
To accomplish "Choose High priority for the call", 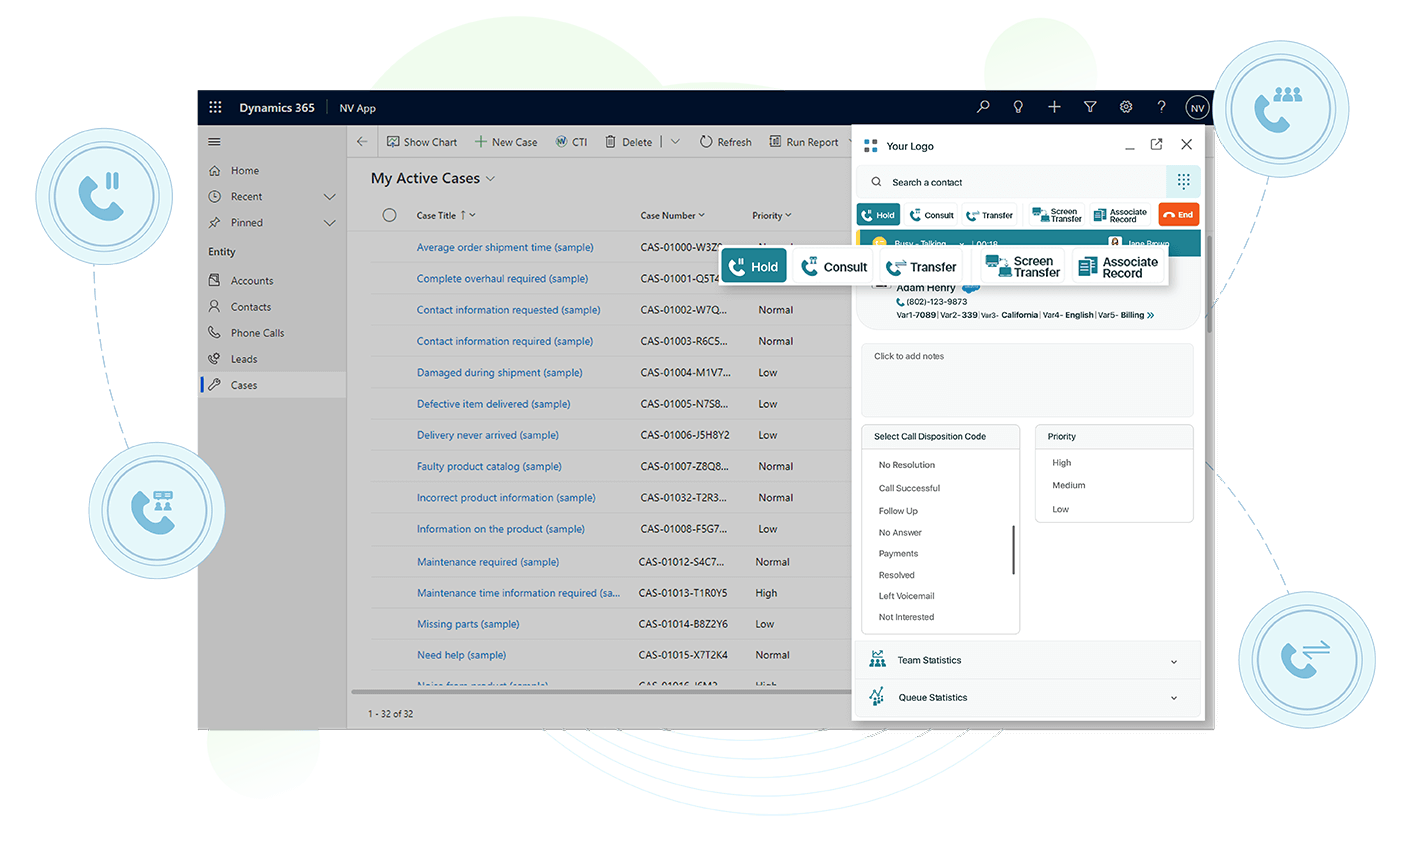I will tap(1061, 462).
